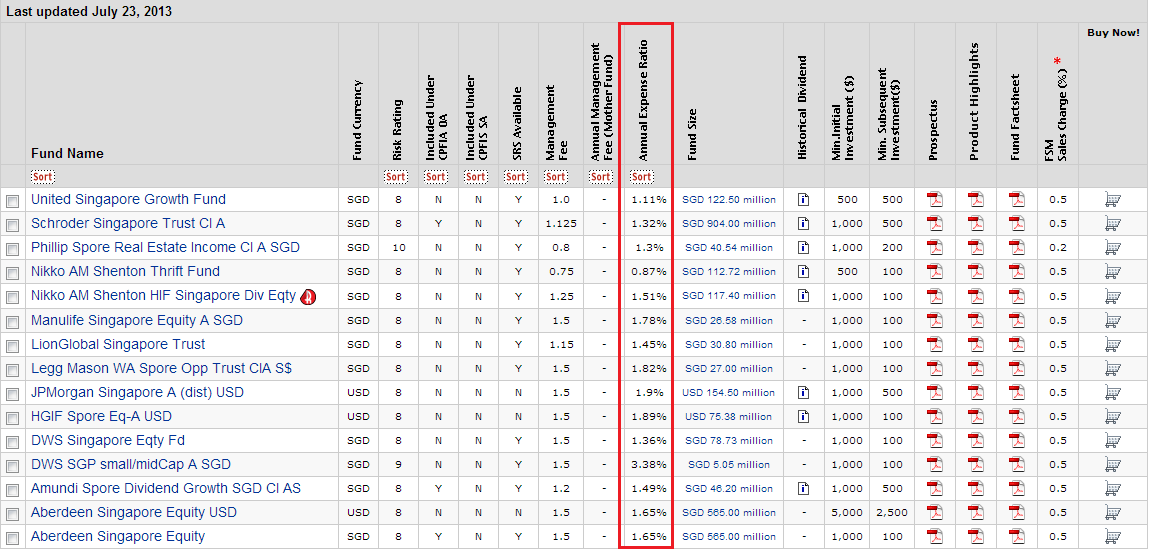The width and height of the screenshot is (1149, 553).
Task: Tick checkbox for Aberdeen Singapore Equity USD
Action: (x=12, y=515)
